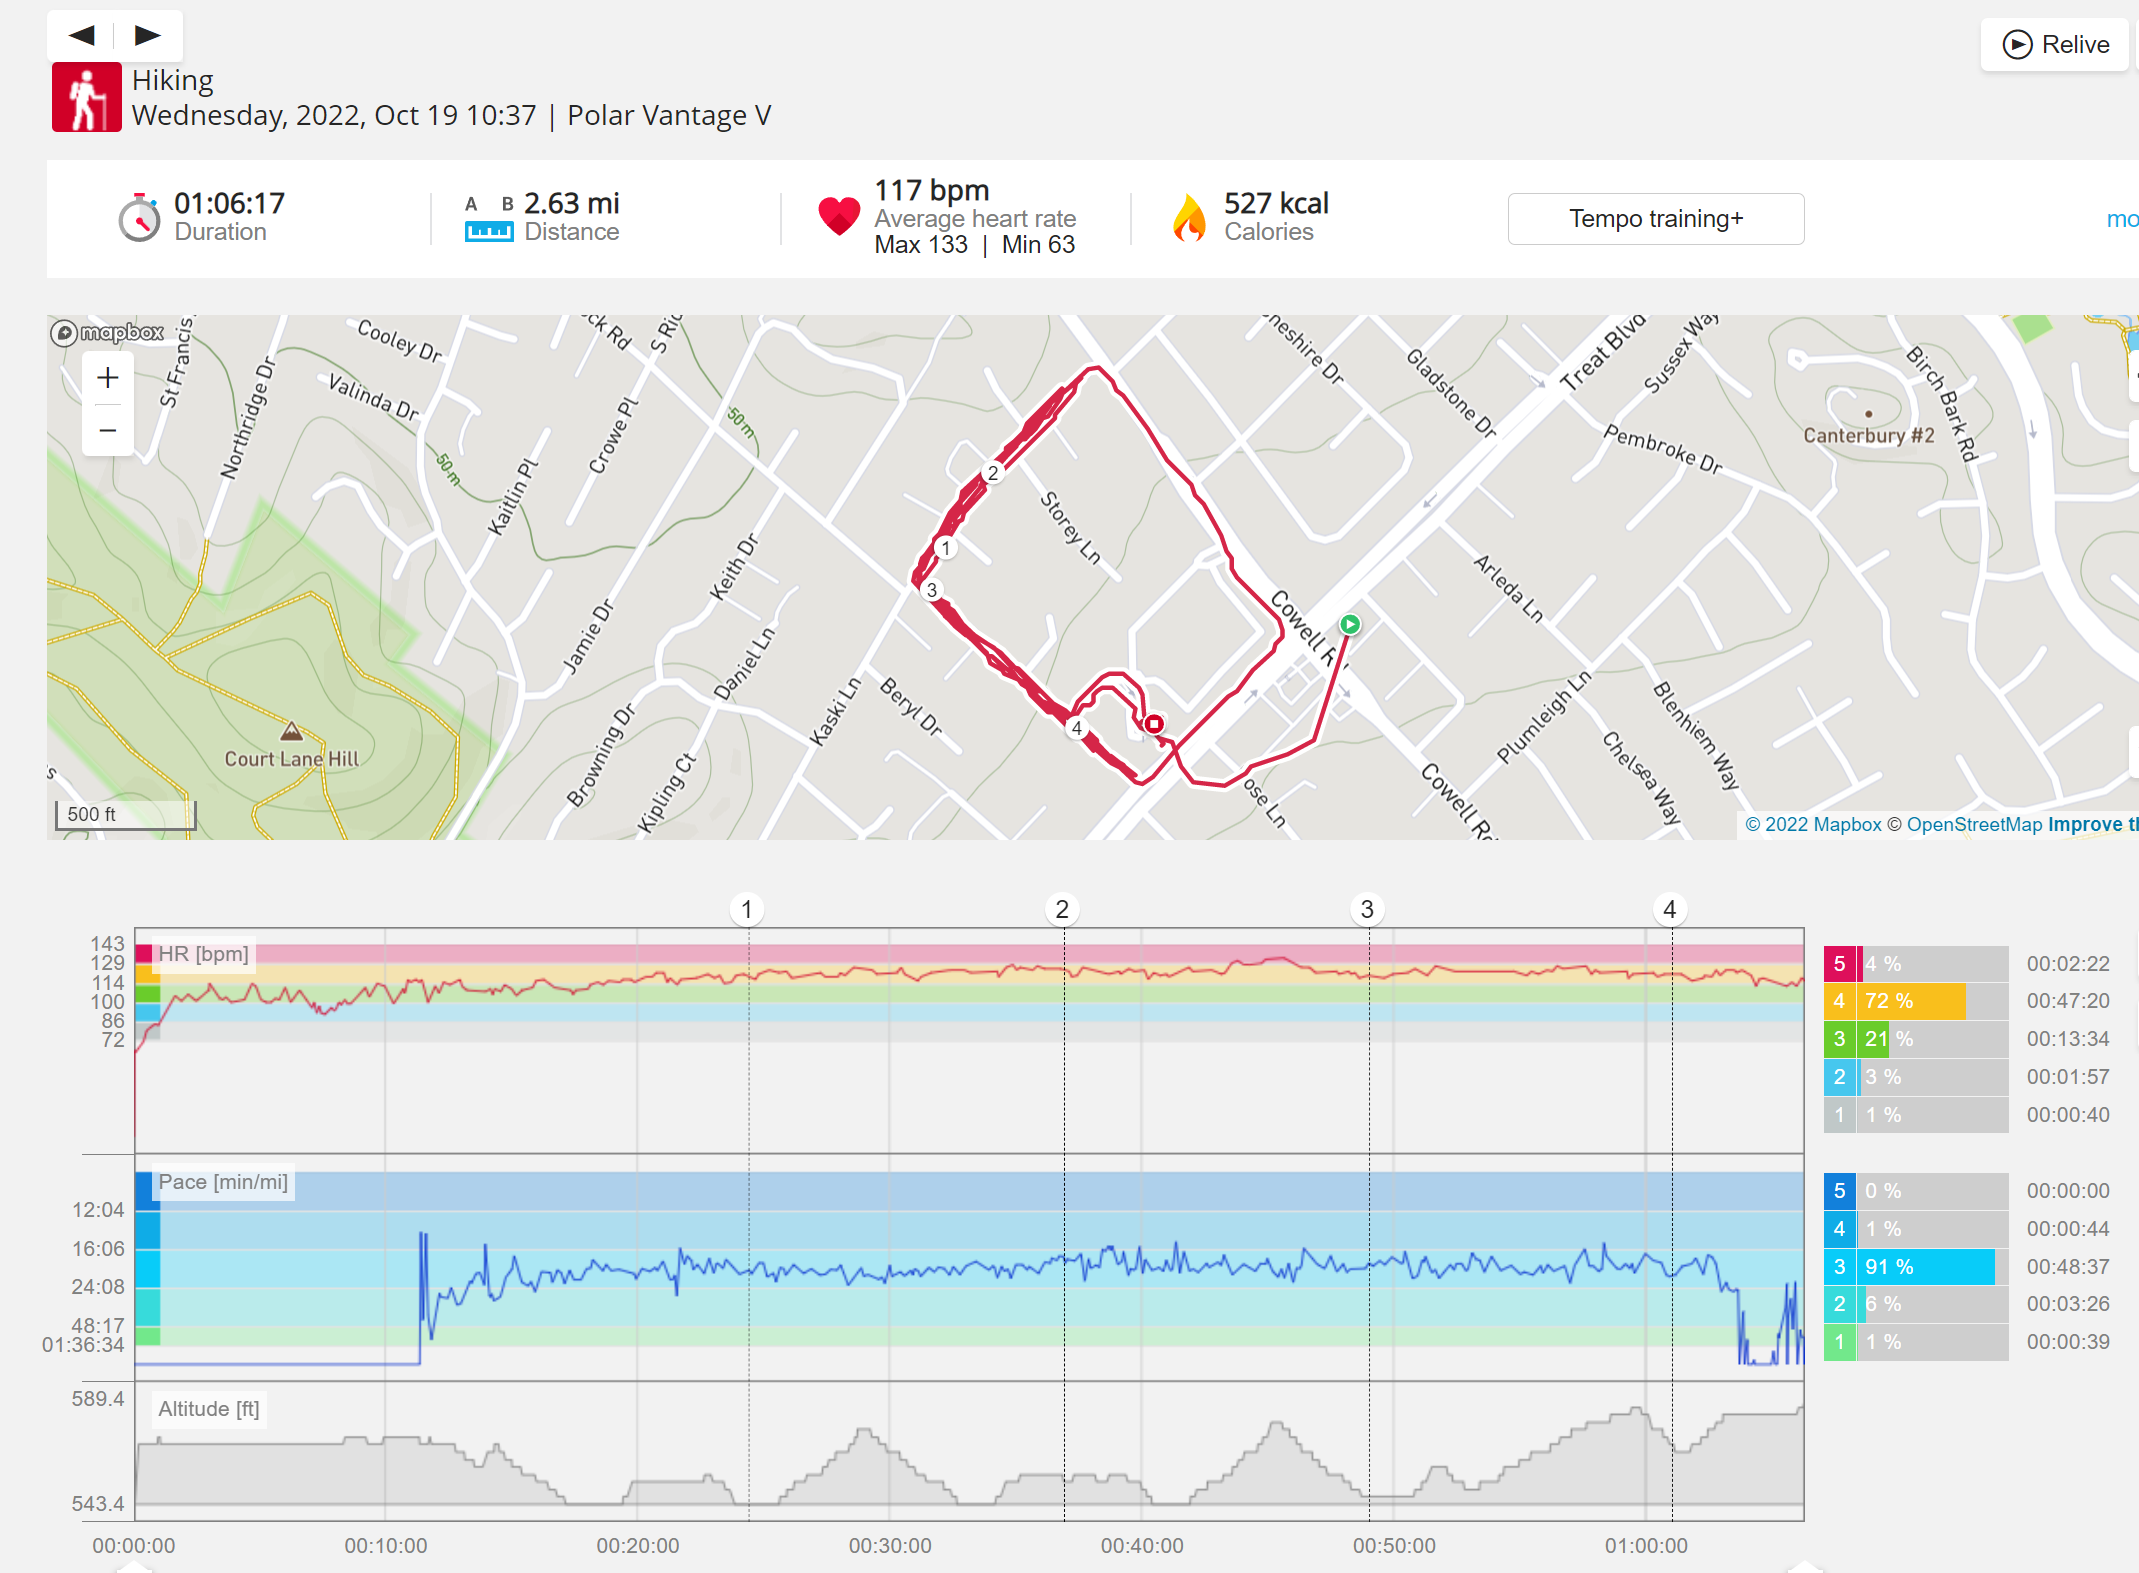Image resolution: width=2139 pixels, height=1573 pixels.
Task: Click the red route end marker
Action: tap(1154, 724)
